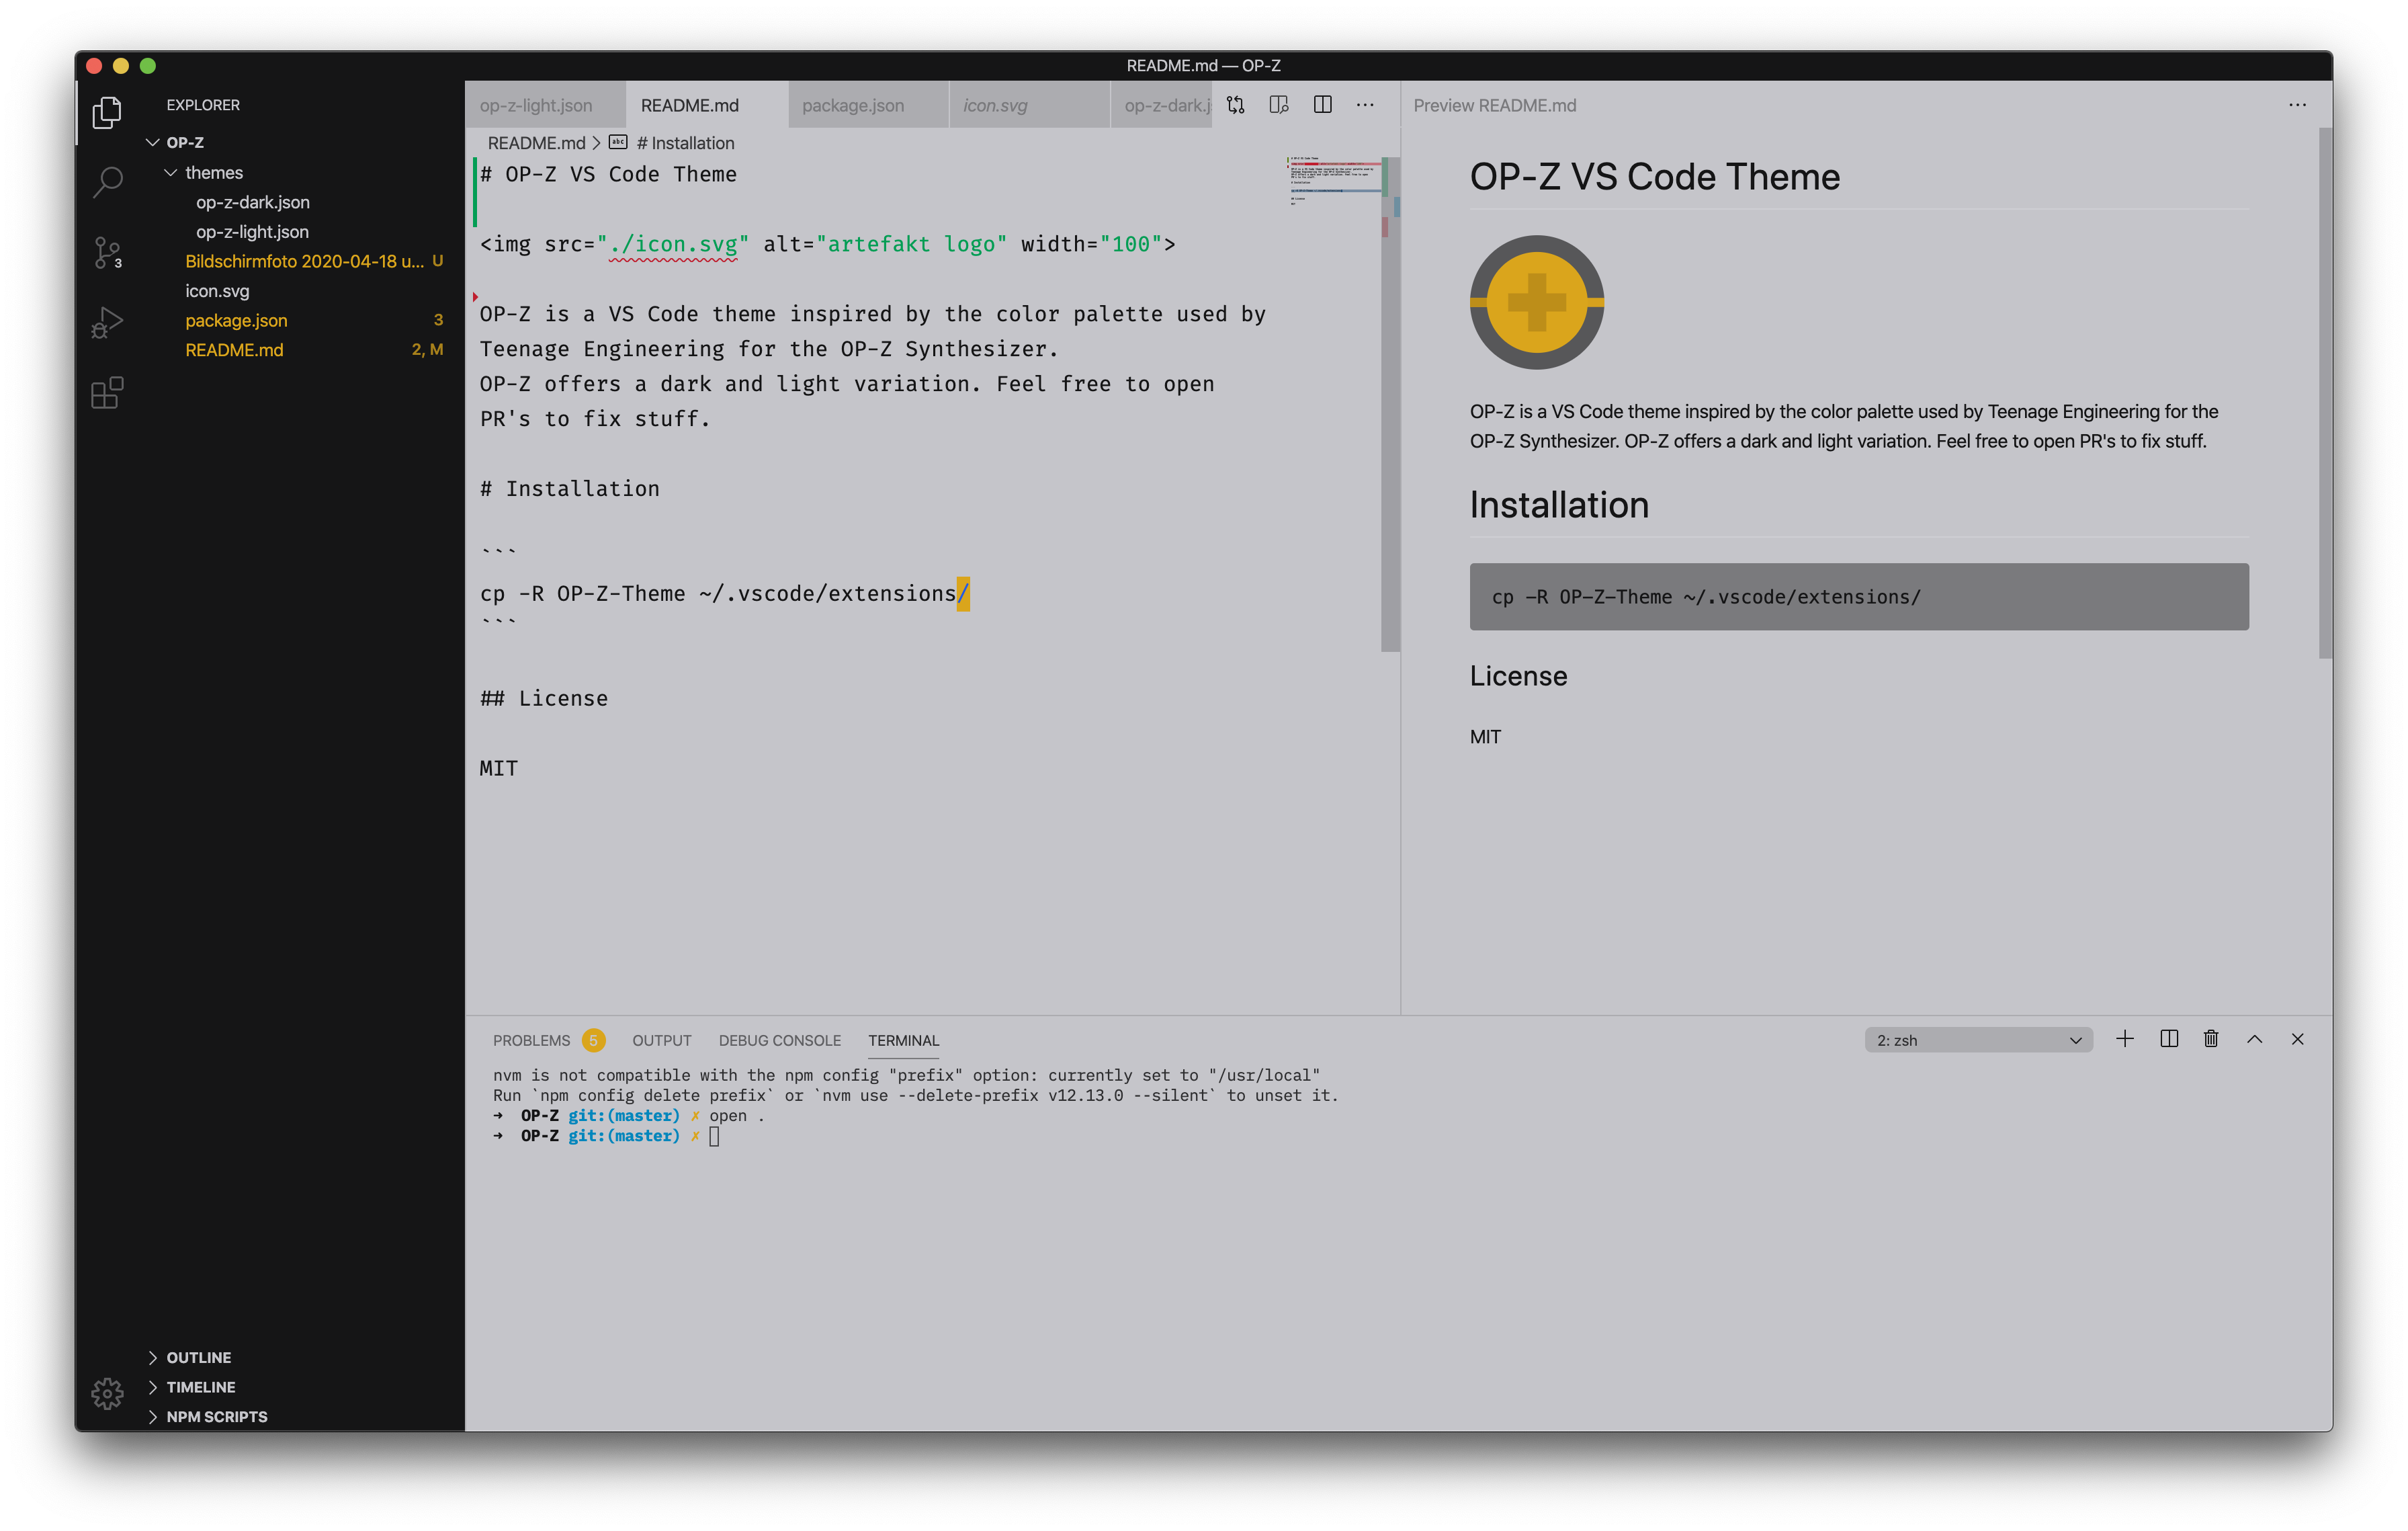The height and width of the screenshot is (1531, 2408).
Task: Expand the NPM SCRIPTS section
Action: click(216, 1416)
